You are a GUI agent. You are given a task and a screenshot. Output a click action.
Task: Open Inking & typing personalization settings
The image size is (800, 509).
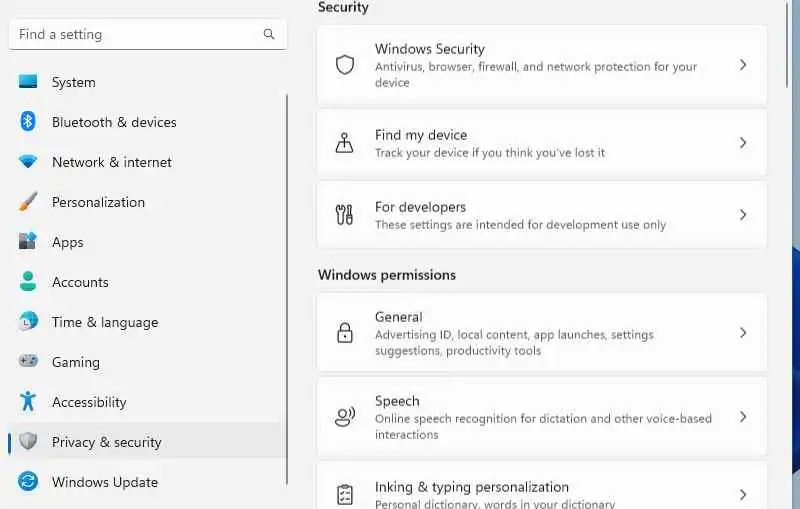[471, 488]
